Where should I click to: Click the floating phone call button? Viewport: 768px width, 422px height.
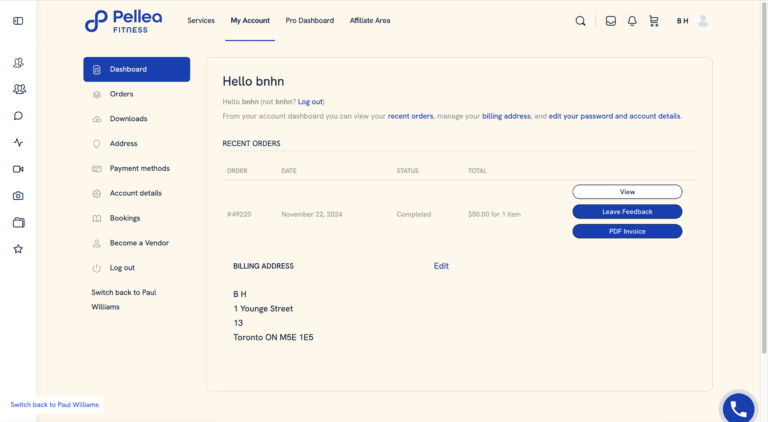(x=739, y=408)
